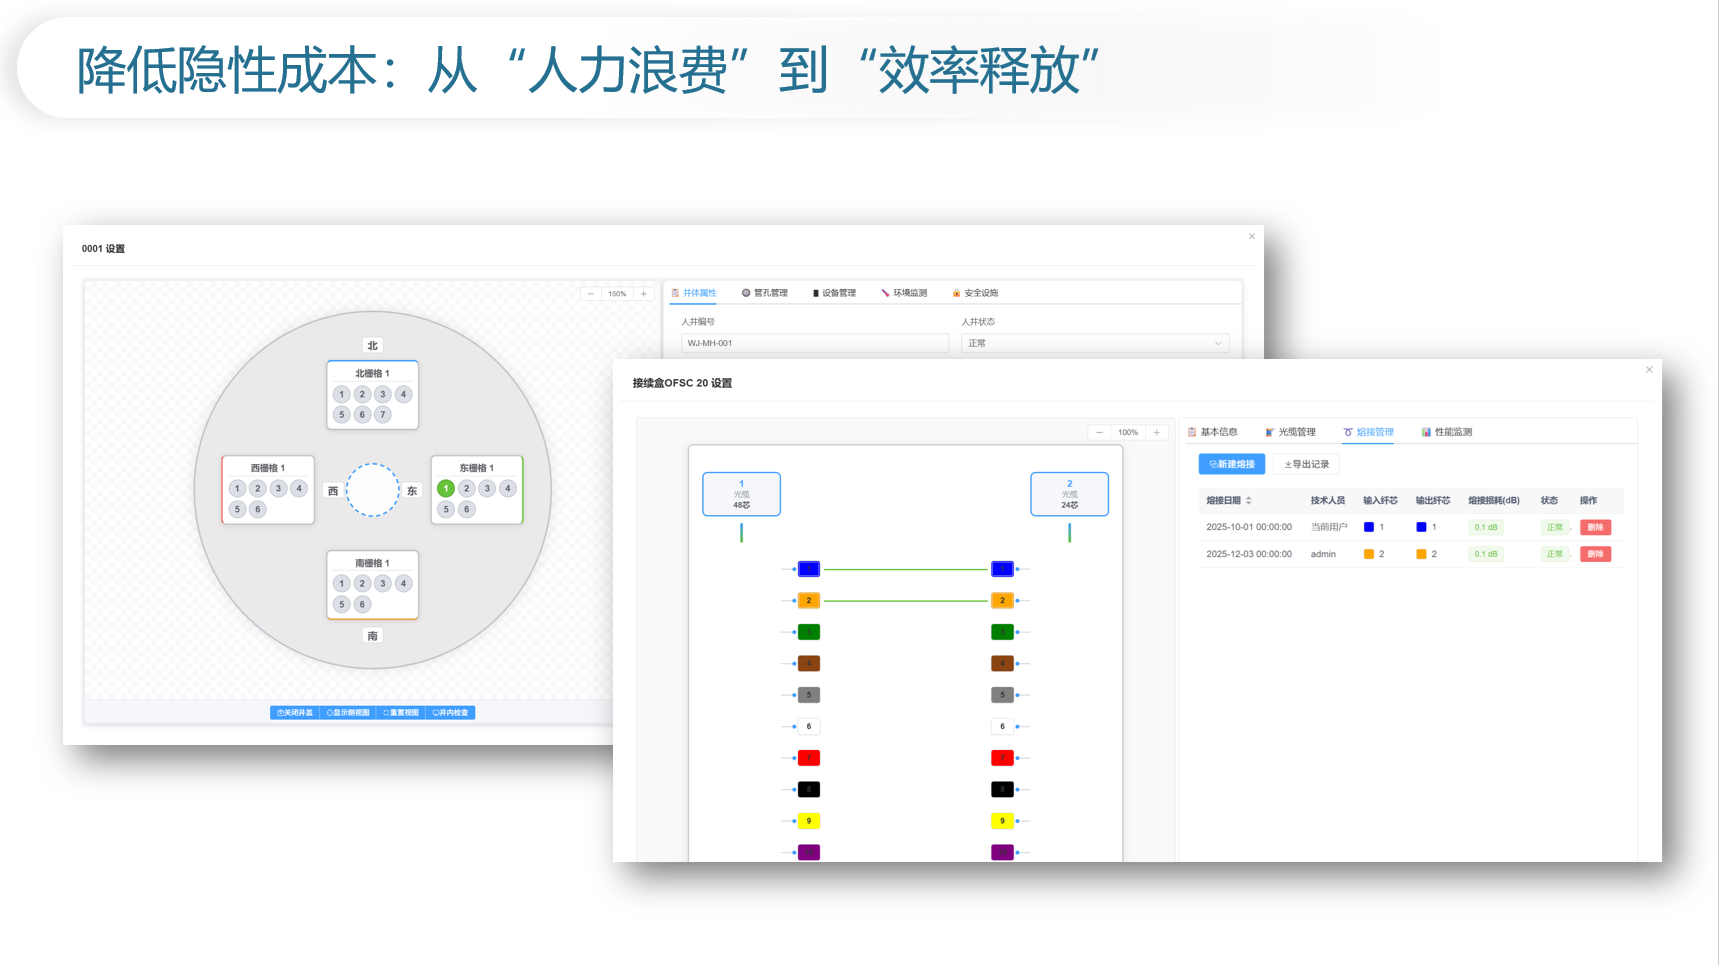Click blue fiber core 1 on the right side
Image resolution: width=1719 pixels, height=965 pixels.
point(1002,569)
